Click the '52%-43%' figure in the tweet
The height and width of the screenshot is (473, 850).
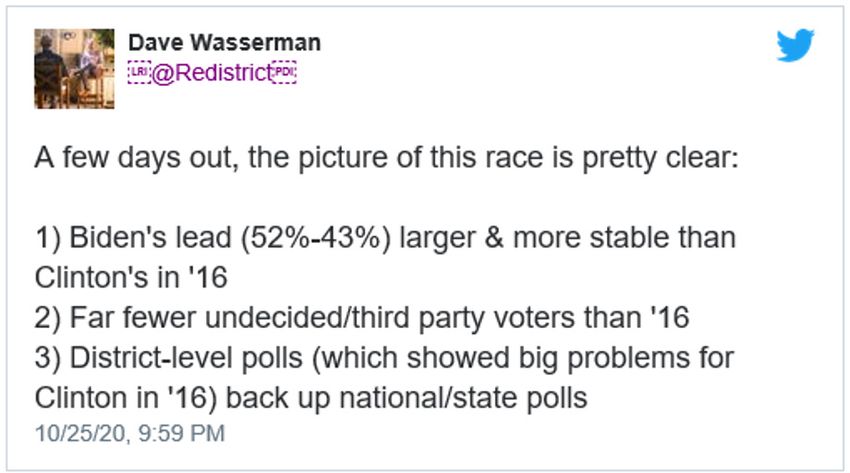click(316, 238)
